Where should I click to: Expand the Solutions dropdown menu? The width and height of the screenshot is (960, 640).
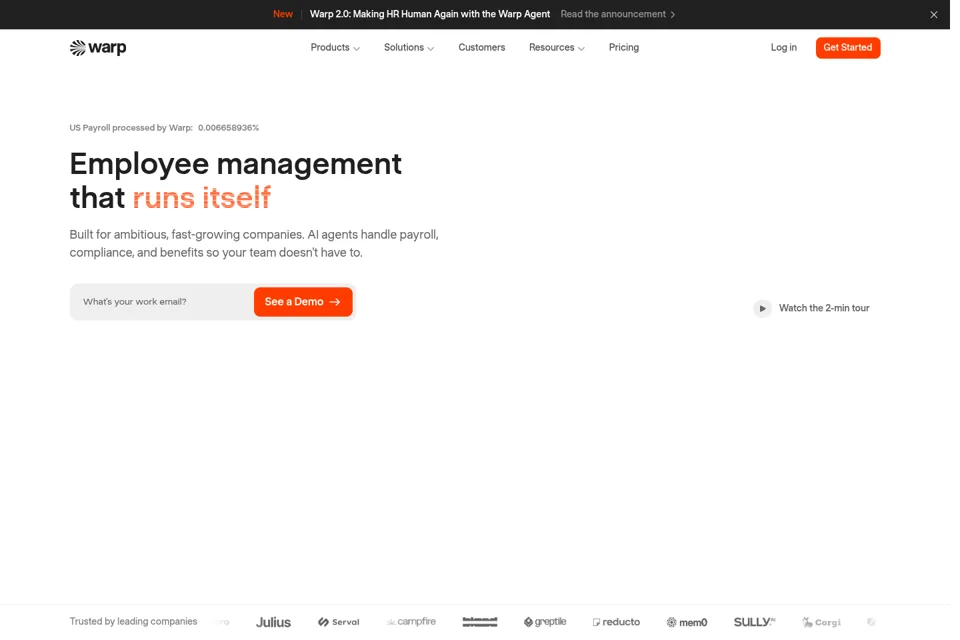coord(409,48)
